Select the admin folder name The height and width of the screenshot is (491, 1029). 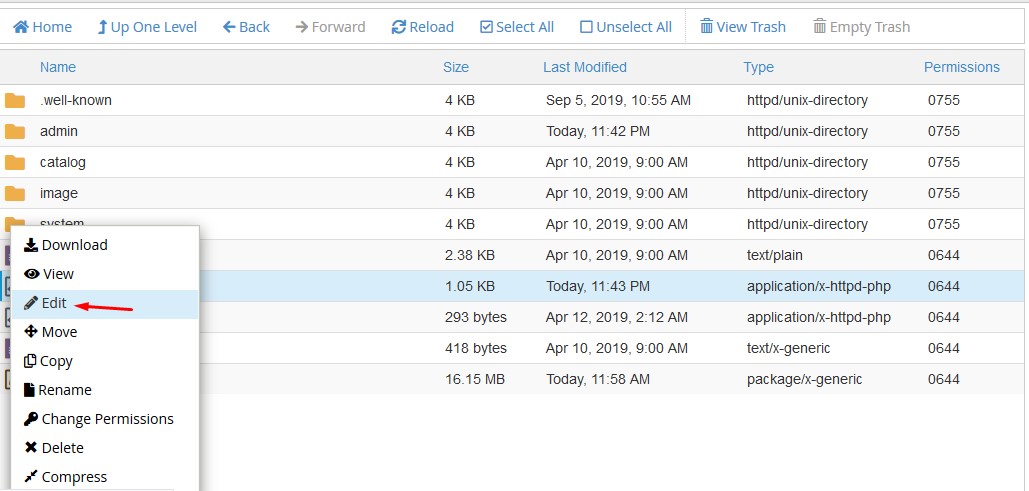(x=59, y=131)
